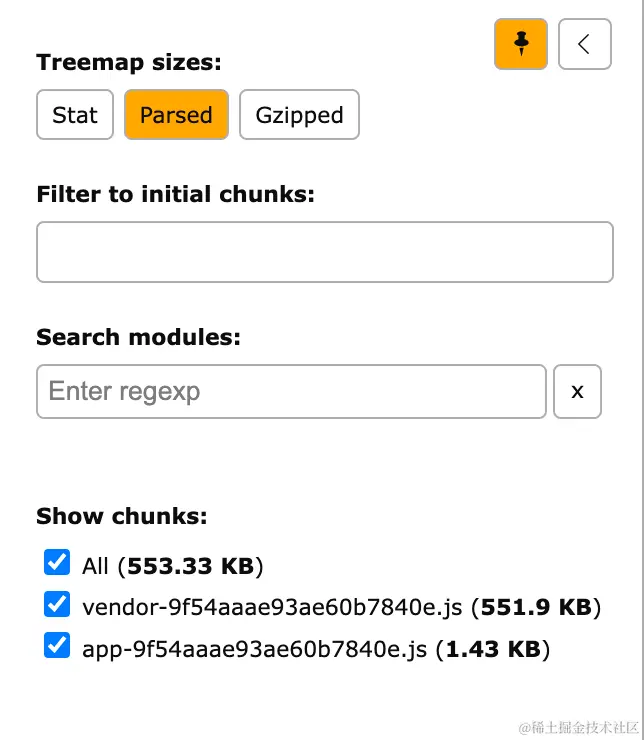The width and height of the screenshot is (644, 740).
Task: Toggle the app chunk checkbox
Action: coord(57,647)
